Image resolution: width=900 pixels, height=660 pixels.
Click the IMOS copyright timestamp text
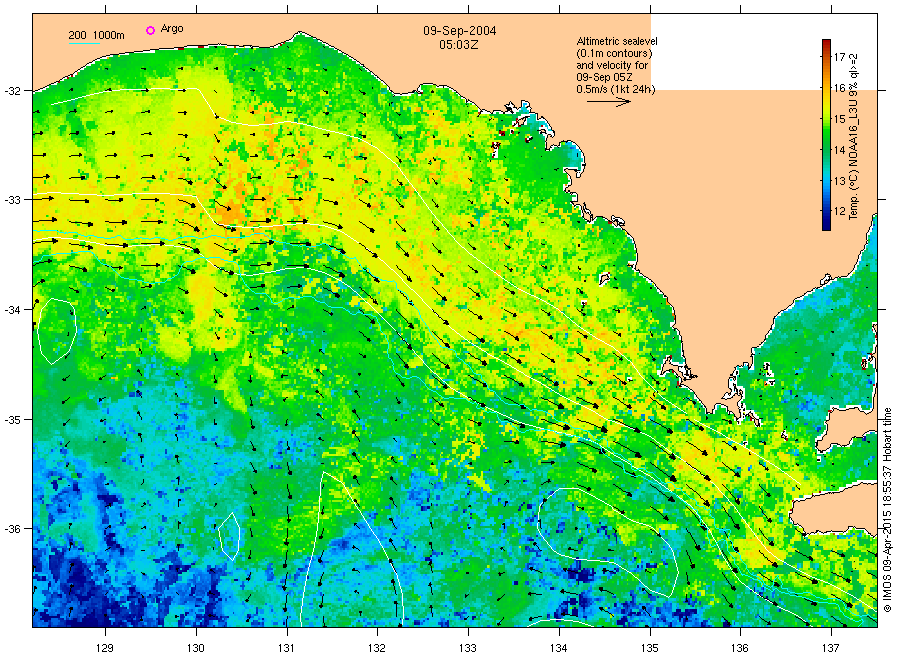(887, 510)
